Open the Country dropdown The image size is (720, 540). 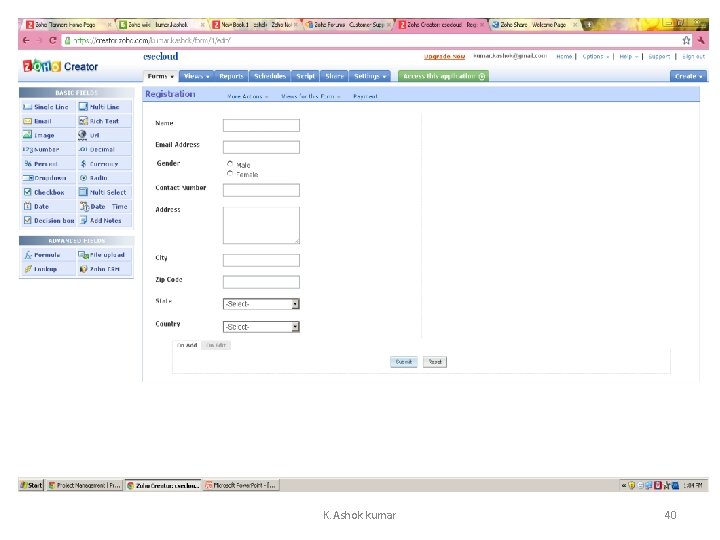pos(261,327)
